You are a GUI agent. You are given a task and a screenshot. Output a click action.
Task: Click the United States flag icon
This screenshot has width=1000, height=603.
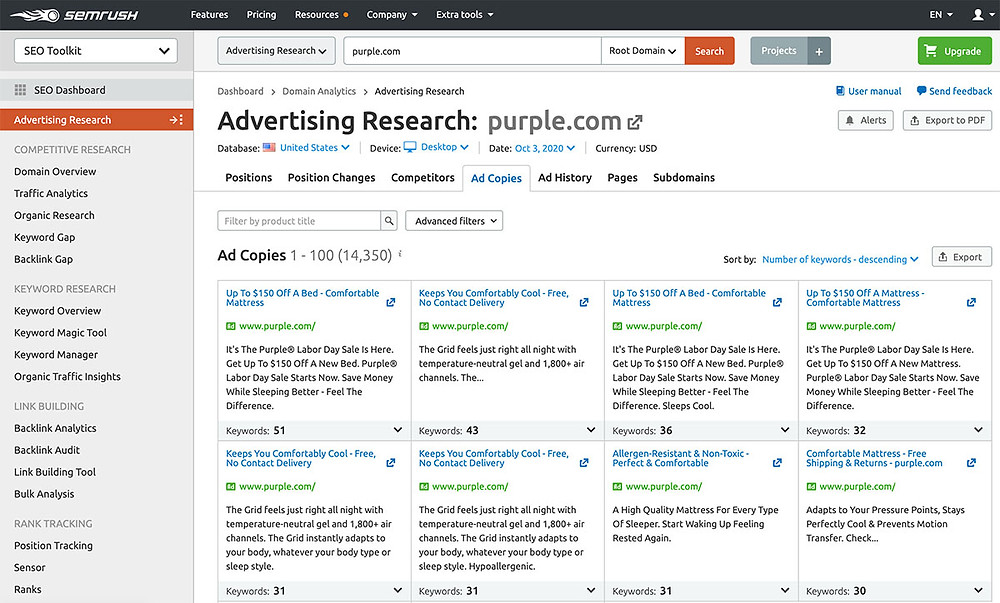[x=269, y=147]
